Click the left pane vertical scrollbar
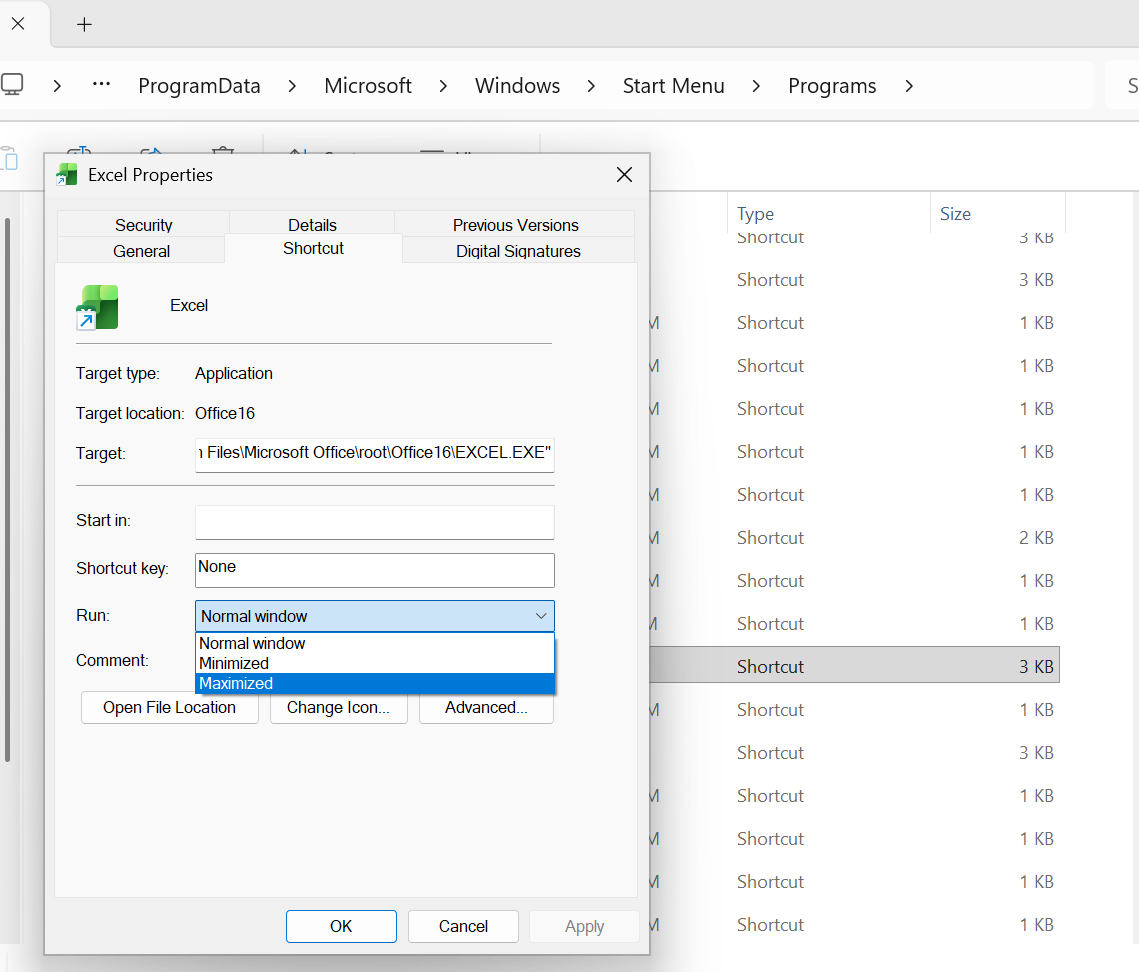The height and width of the screenshot is (972, 1139). coord(7,490)
